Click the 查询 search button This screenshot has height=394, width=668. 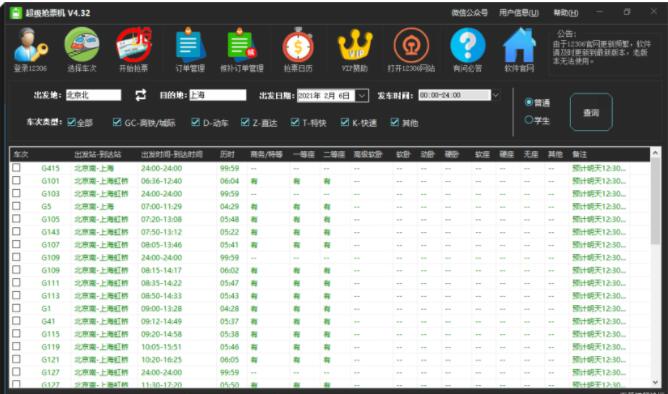tap(591, 112)
